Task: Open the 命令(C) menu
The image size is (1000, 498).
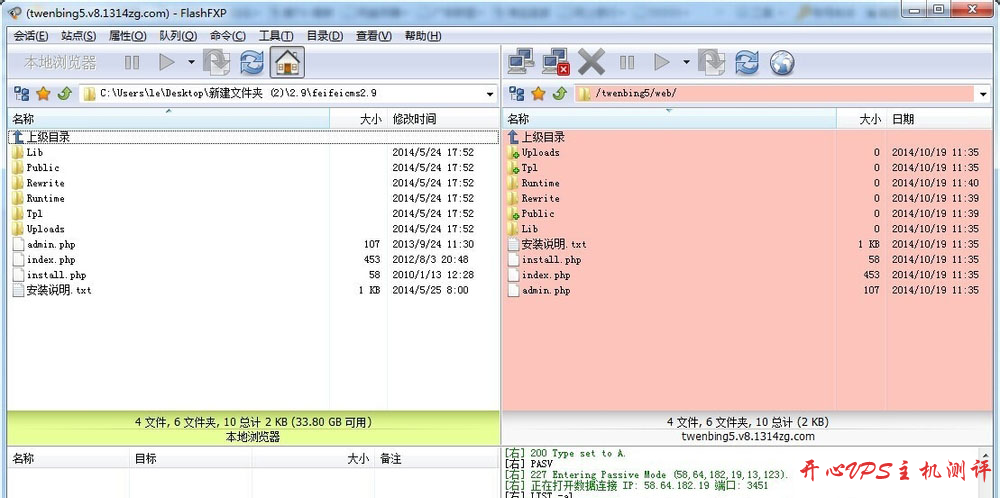Action: [x=227, y=36]
